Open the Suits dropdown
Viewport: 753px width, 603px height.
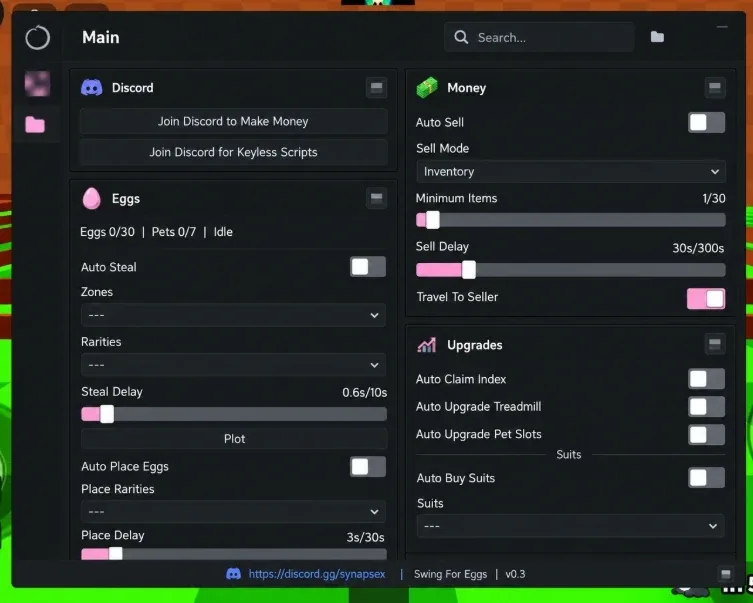[x=571, y=526]
